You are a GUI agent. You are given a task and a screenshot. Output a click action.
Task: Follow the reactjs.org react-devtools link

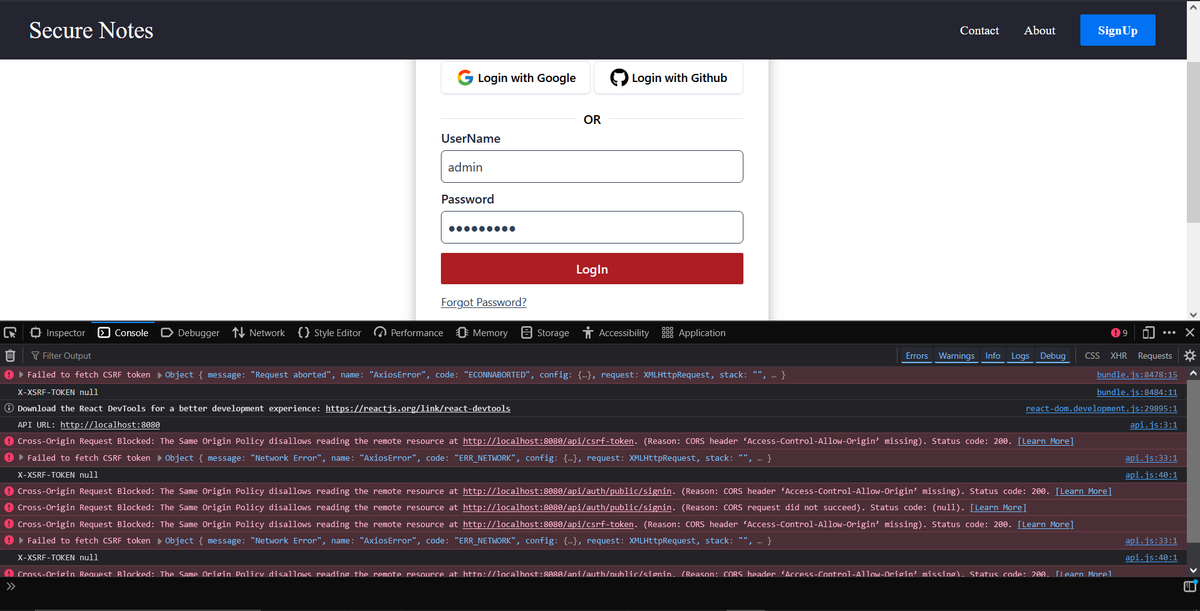tap(418, 408)
